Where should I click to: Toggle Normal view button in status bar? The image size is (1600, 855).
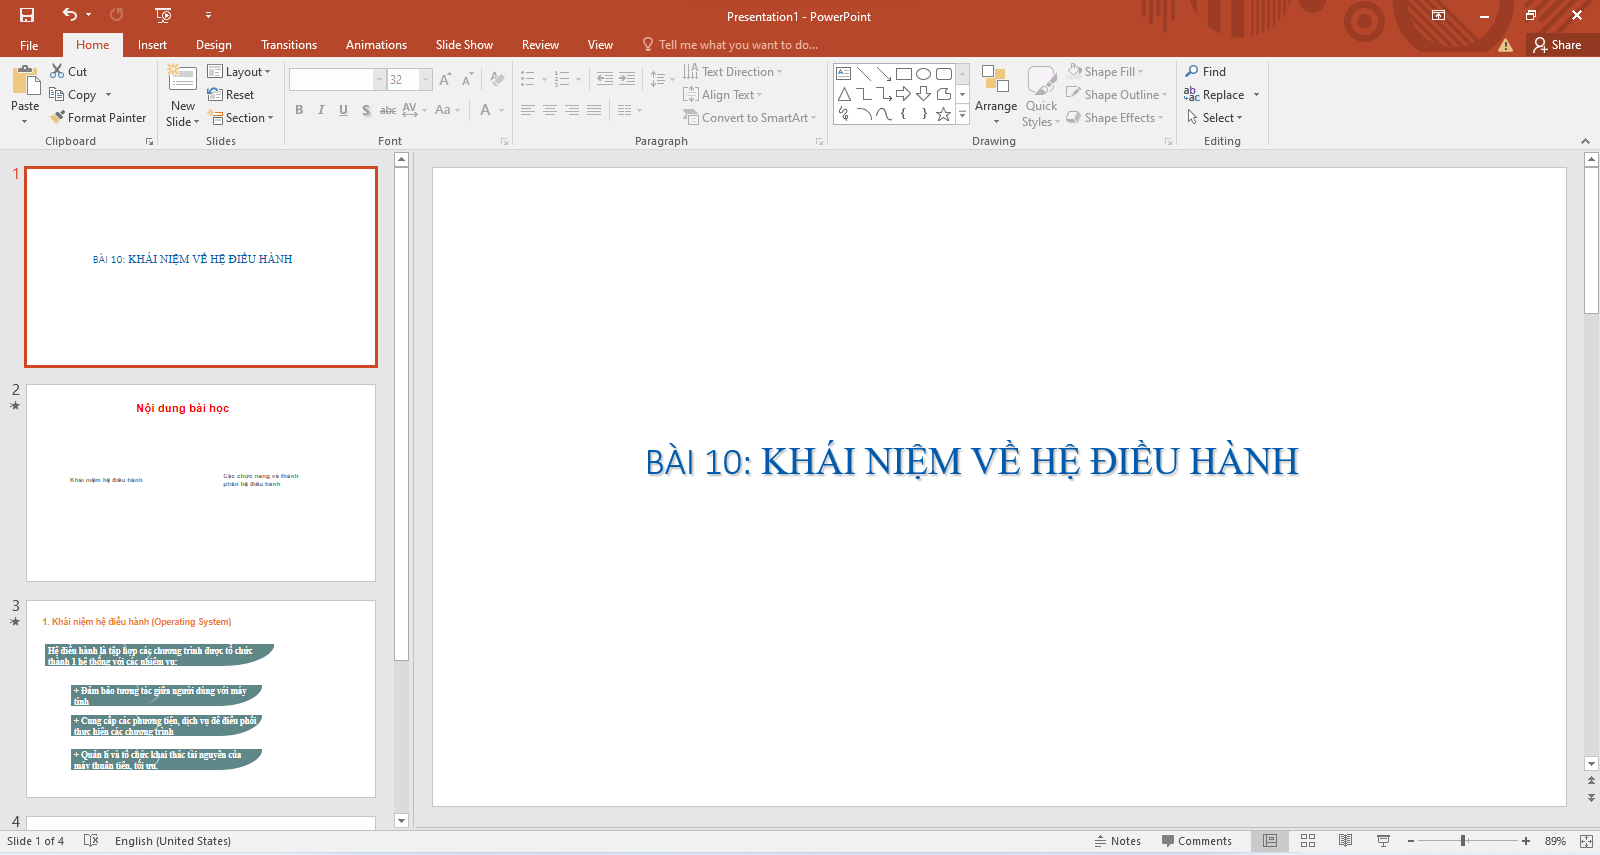(1270, 841)
